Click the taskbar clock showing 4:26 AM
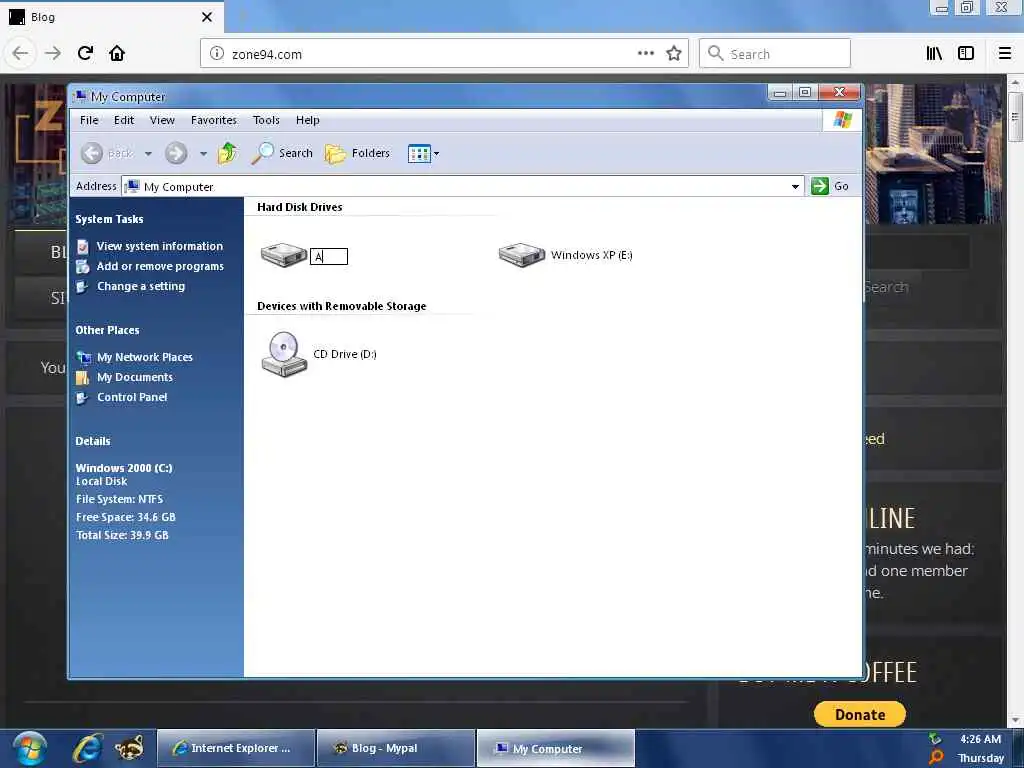1024x768 pixels. tap(980, 739)
